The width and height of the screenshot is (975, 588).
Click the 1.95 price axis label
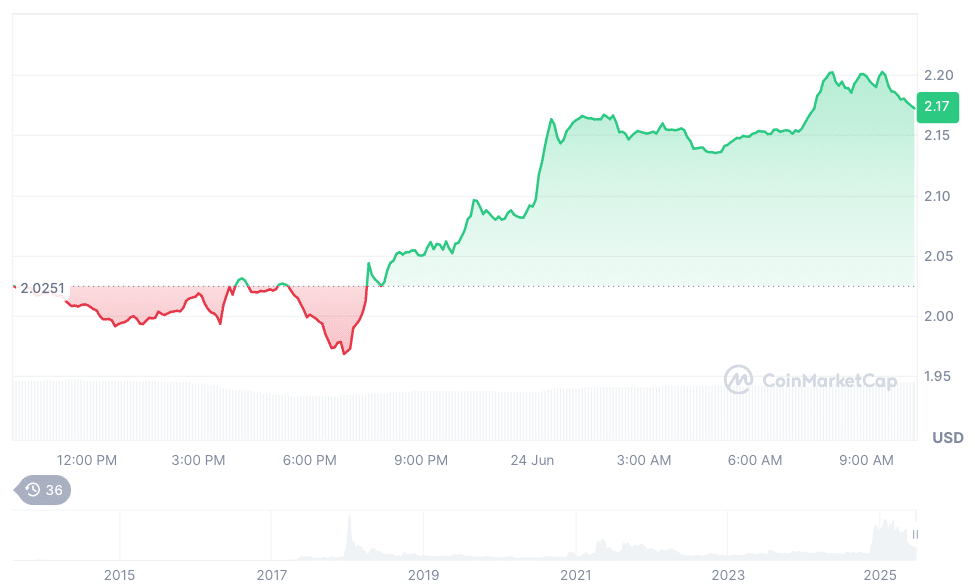(x=937, y=377)
